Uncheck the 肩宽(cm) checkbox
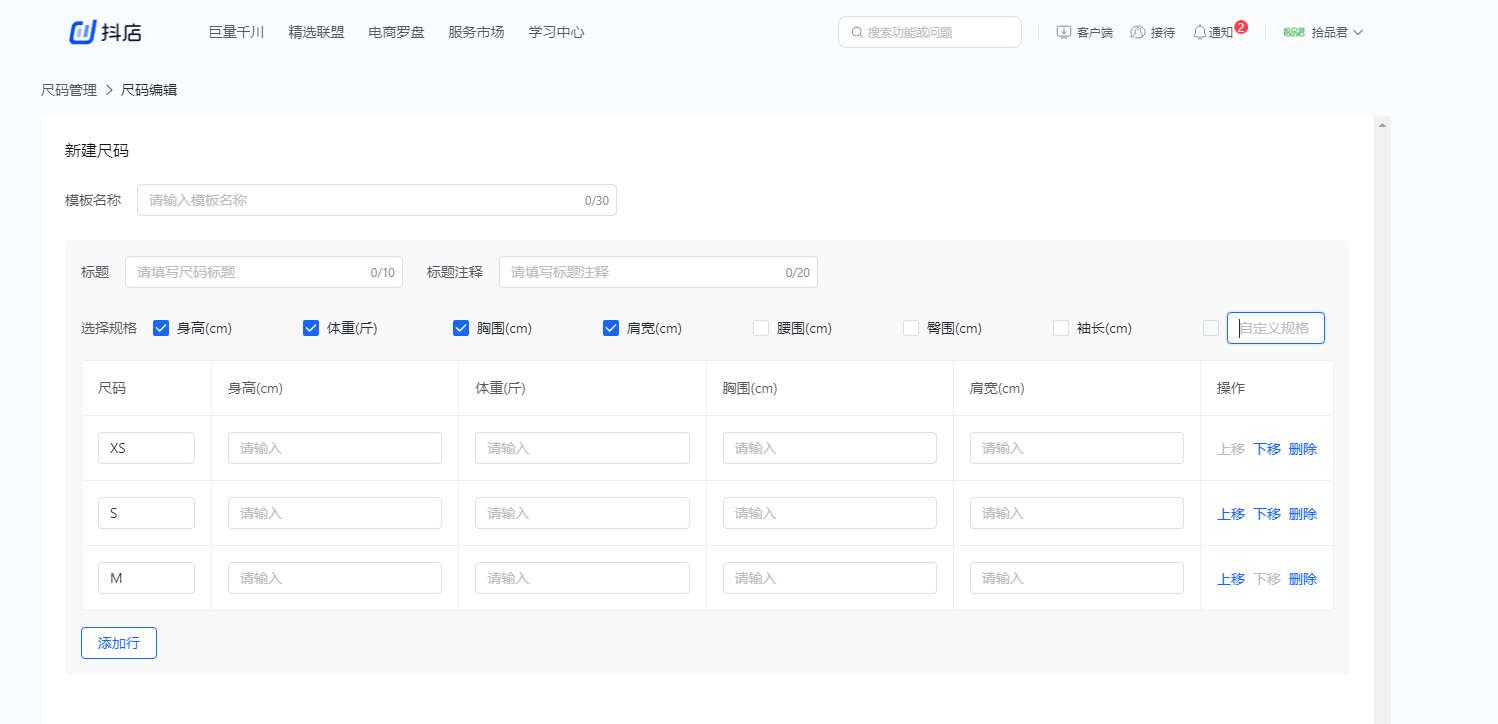Image resolution: width=1498 pixels, height=724 pixels. (611, 328)
